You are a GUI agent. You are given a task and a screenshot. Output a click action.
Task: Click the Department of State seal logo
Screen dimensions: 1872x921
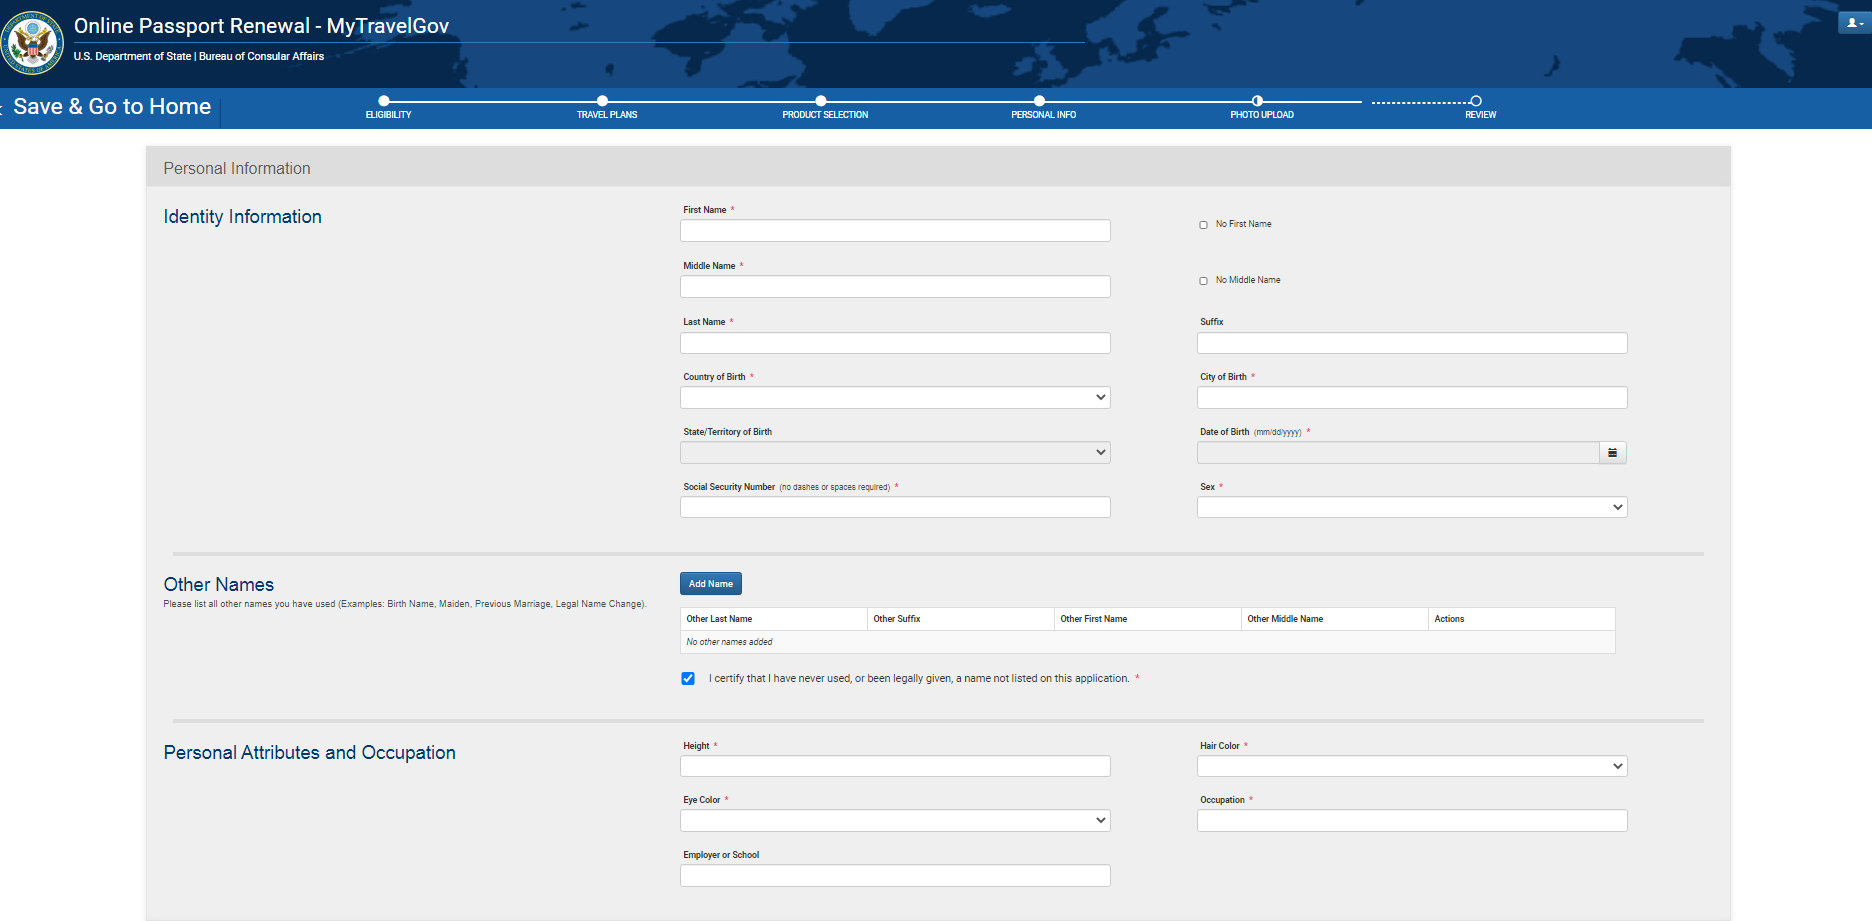tap(32, 43)
